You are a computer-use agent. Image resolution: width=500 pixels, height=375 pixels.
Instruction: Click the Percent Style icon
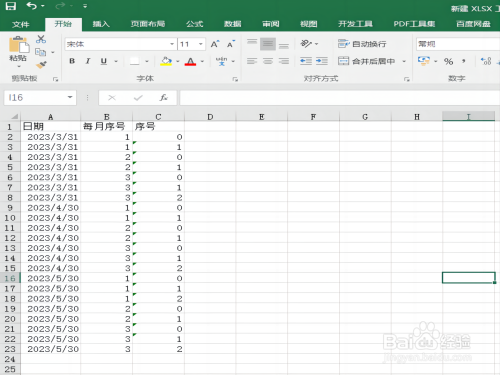[x=448, y=61]
